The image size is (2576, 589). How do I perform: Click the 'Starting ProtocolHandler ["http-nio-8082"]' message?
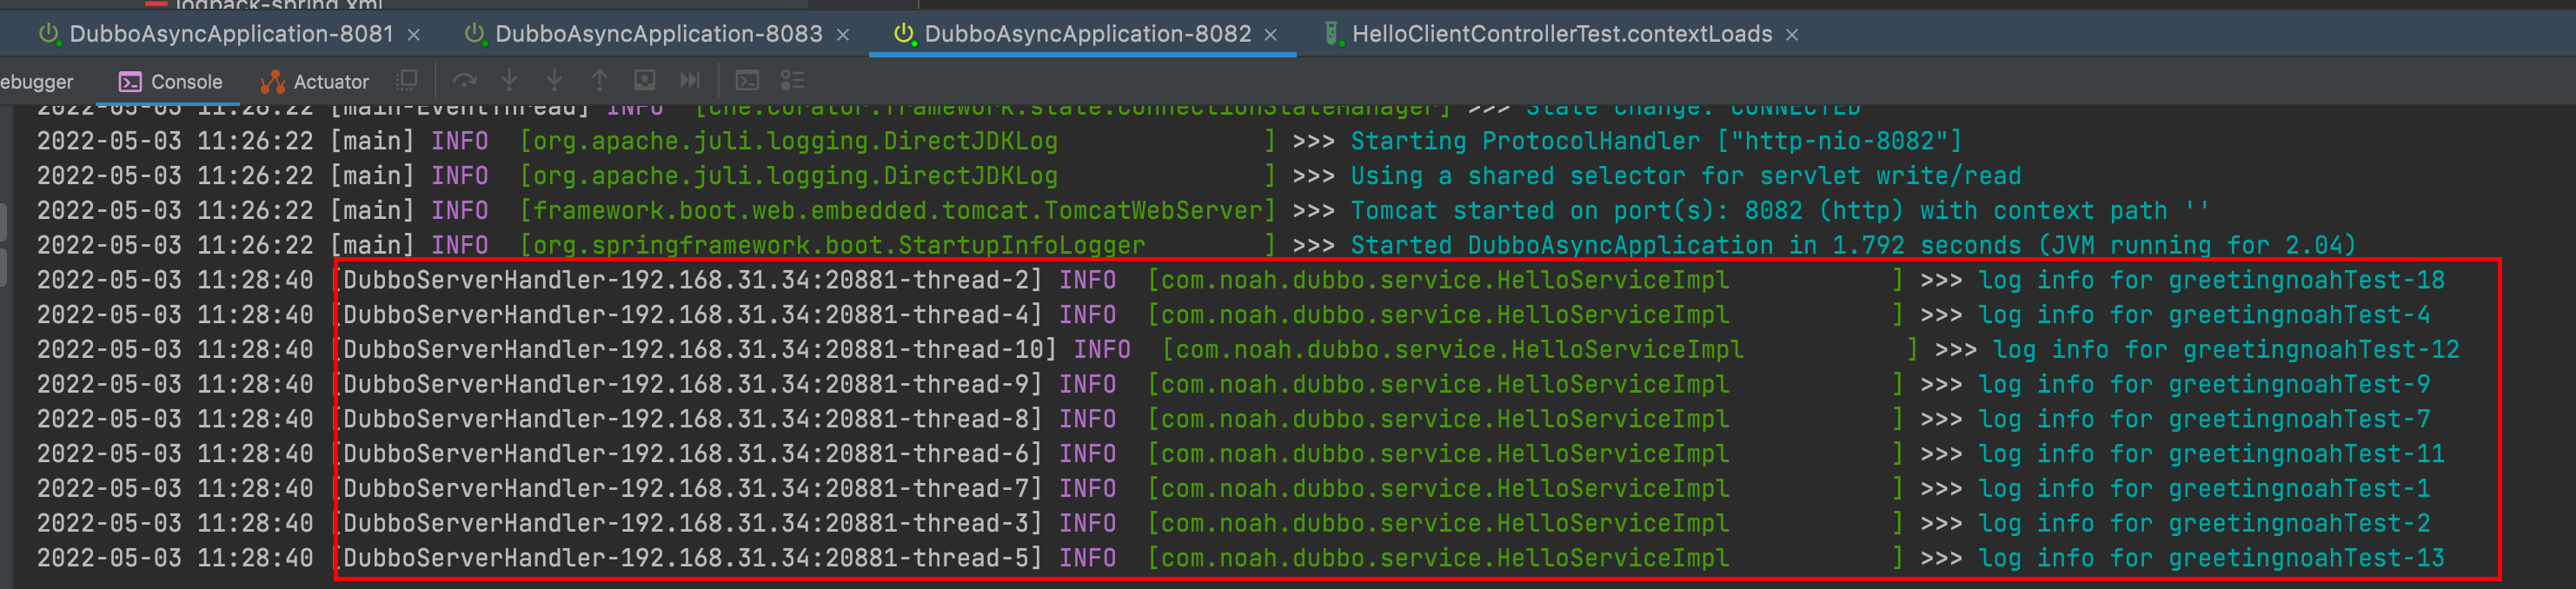[x=1656, y=141]
